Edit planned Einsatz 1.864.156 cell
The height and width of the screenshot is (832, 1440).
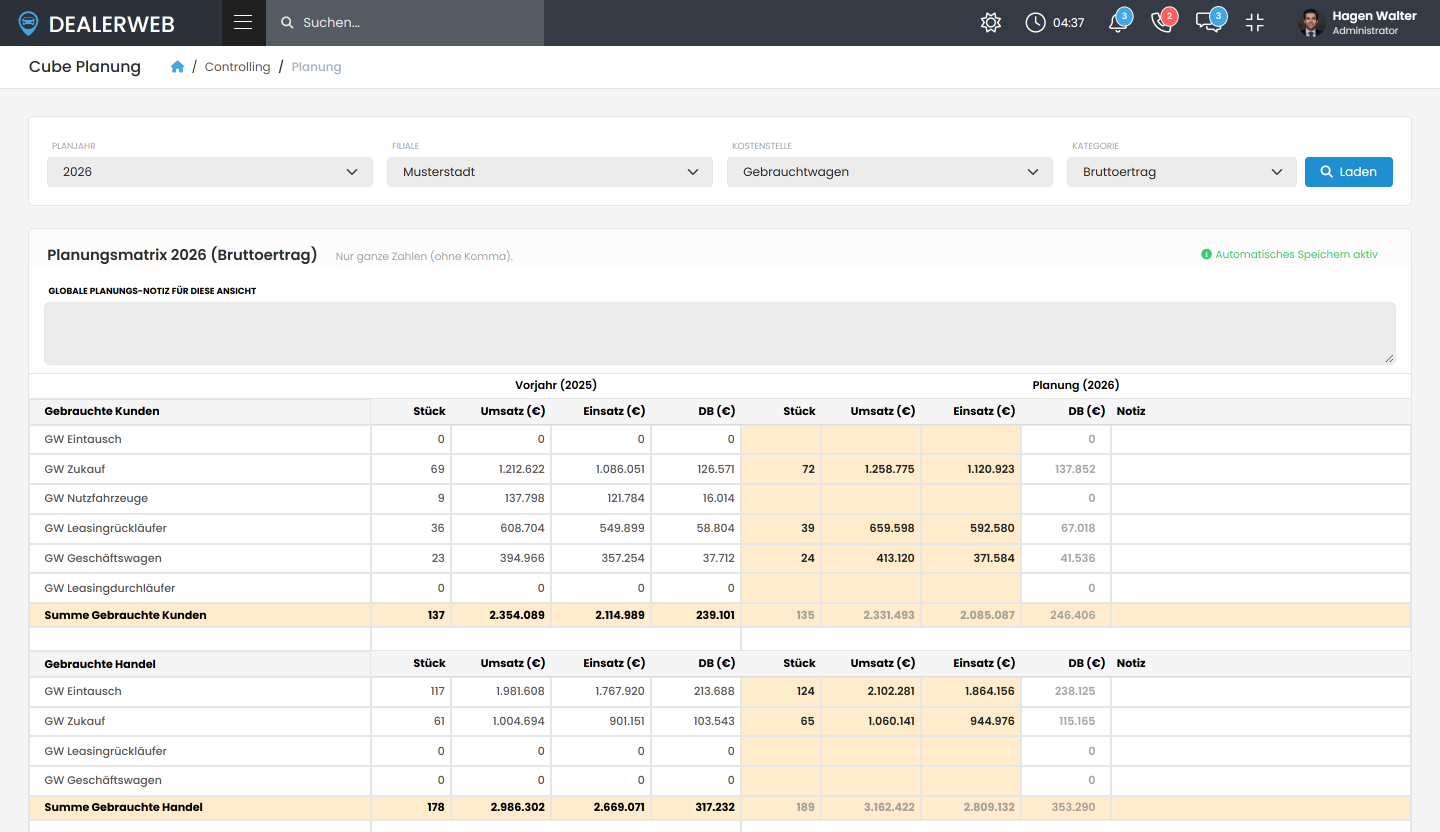coord(971,691)
